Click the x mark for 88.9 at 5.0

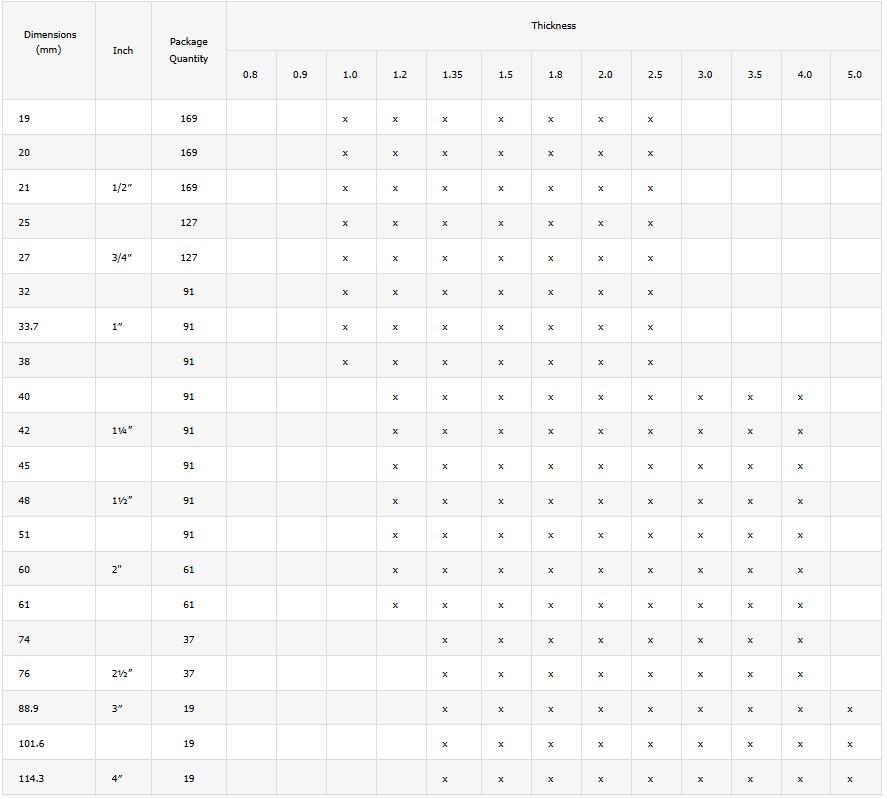point(850,709)
